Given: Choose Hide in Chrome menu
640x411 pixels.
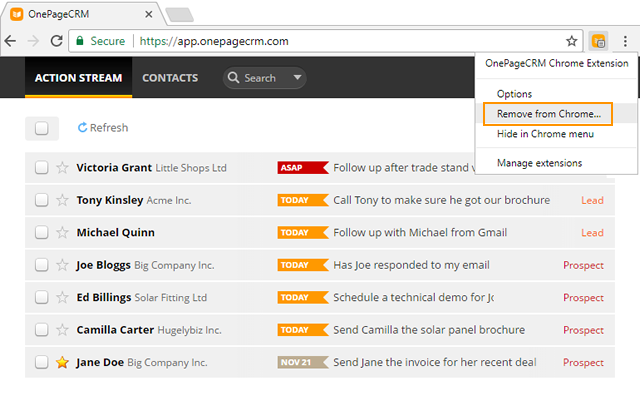Looking at the screenshot, I should coord(545,134).
